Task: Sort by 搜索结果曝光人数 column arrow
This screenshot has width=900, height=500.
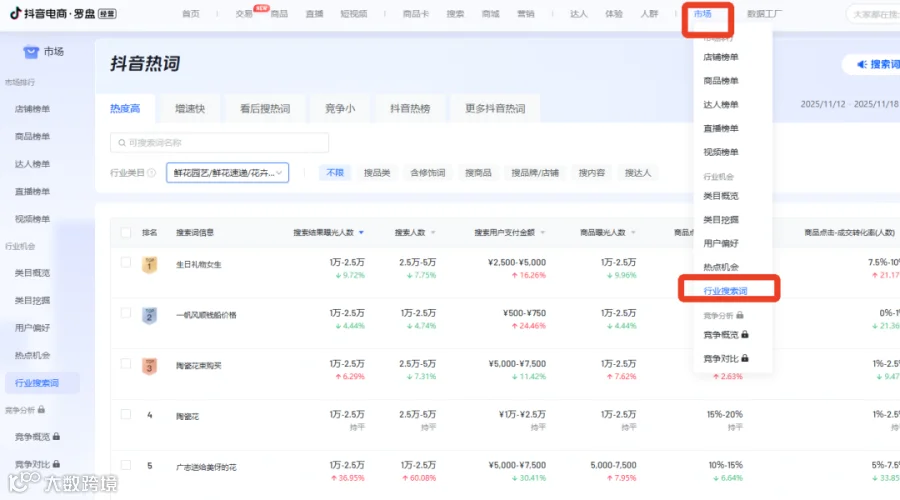Action: click(361, 232)
